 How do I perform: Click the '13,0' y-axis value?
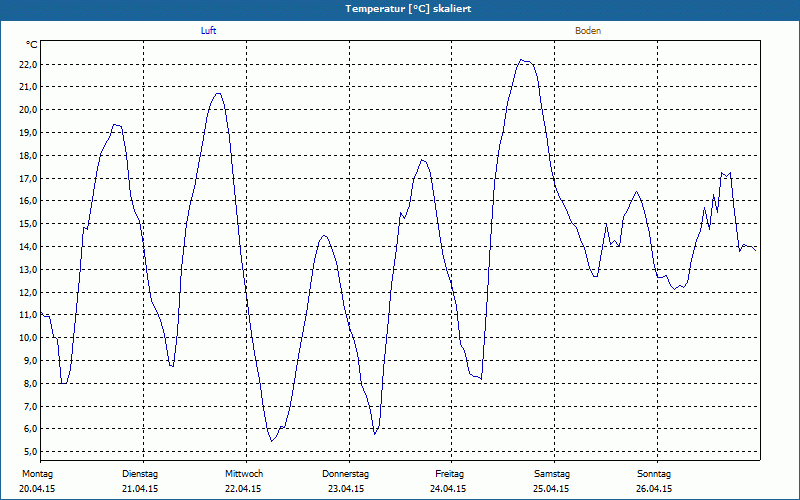point(28,269)
